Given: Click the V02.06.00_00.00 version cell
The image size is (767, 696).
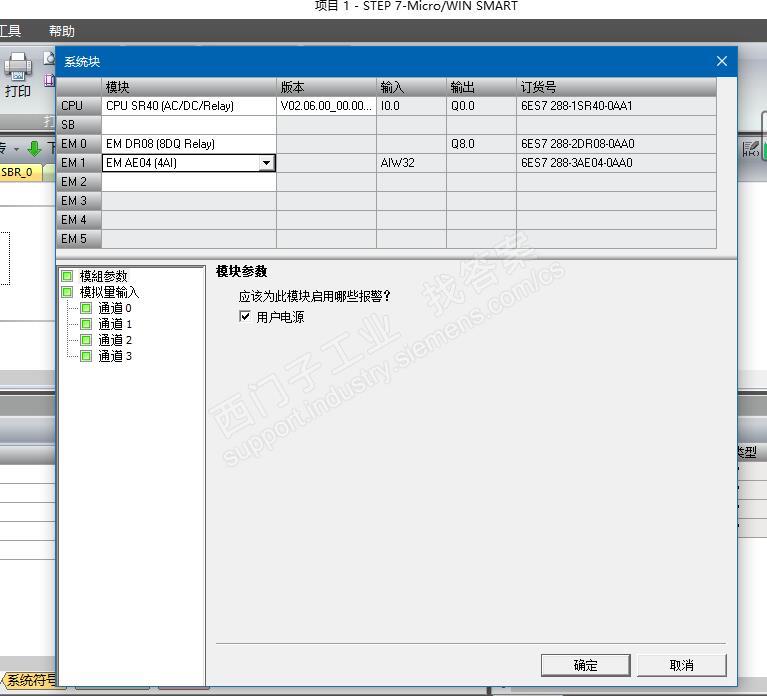Looking at the screenshot, I should (326, 106).
